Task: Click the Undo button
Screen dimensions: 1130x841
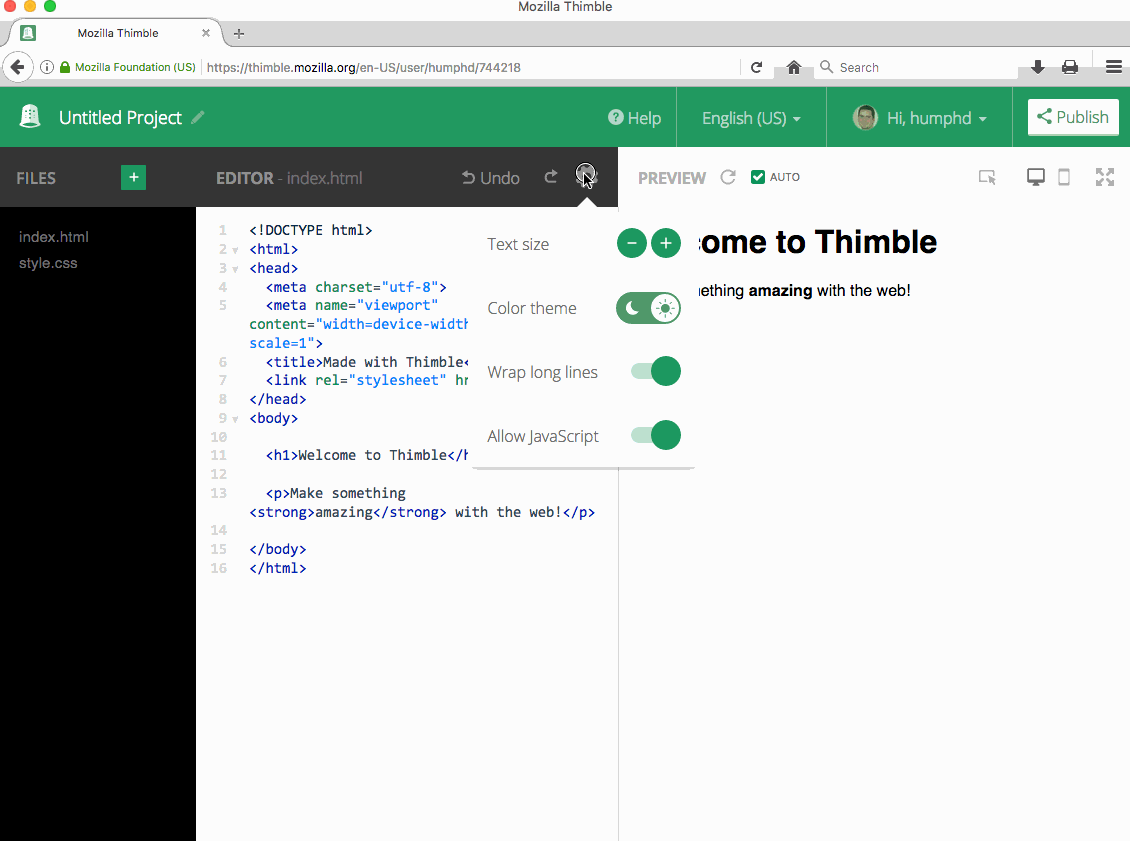Action: tap(490, 178)
